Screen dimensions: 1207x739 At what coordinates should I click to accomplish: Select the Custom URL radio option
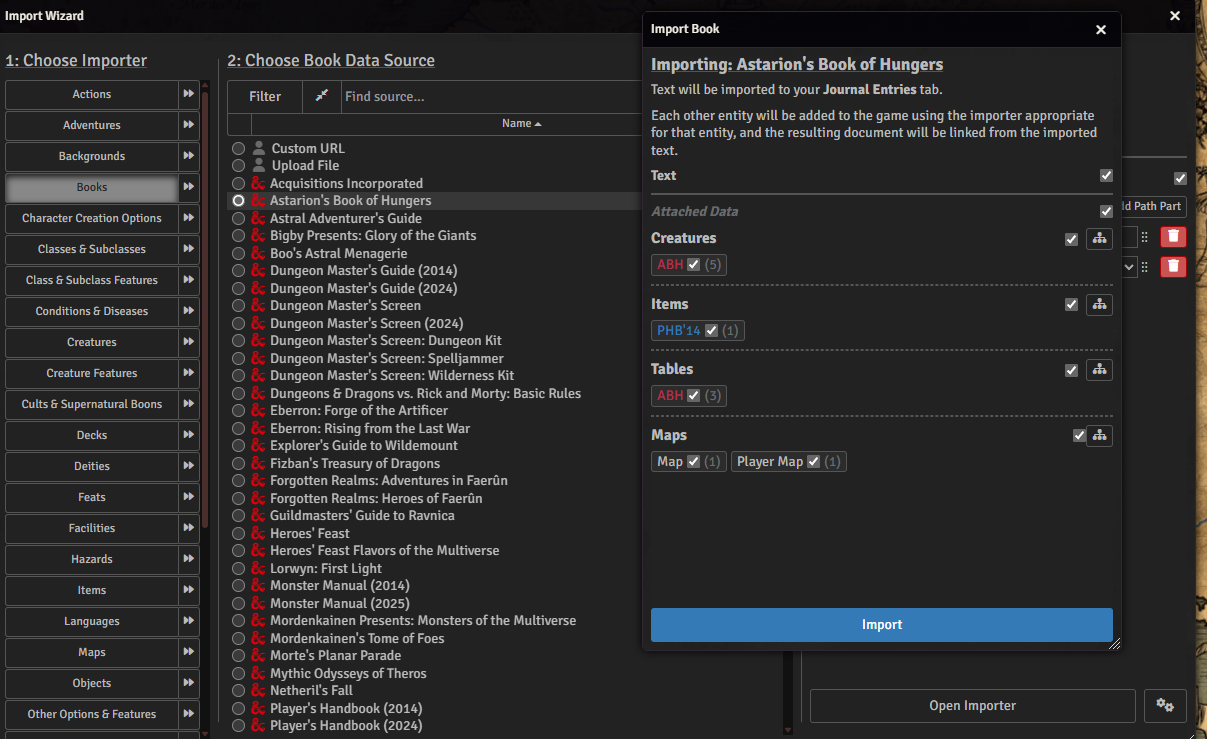pyautogui.click(x=238, y=148)
